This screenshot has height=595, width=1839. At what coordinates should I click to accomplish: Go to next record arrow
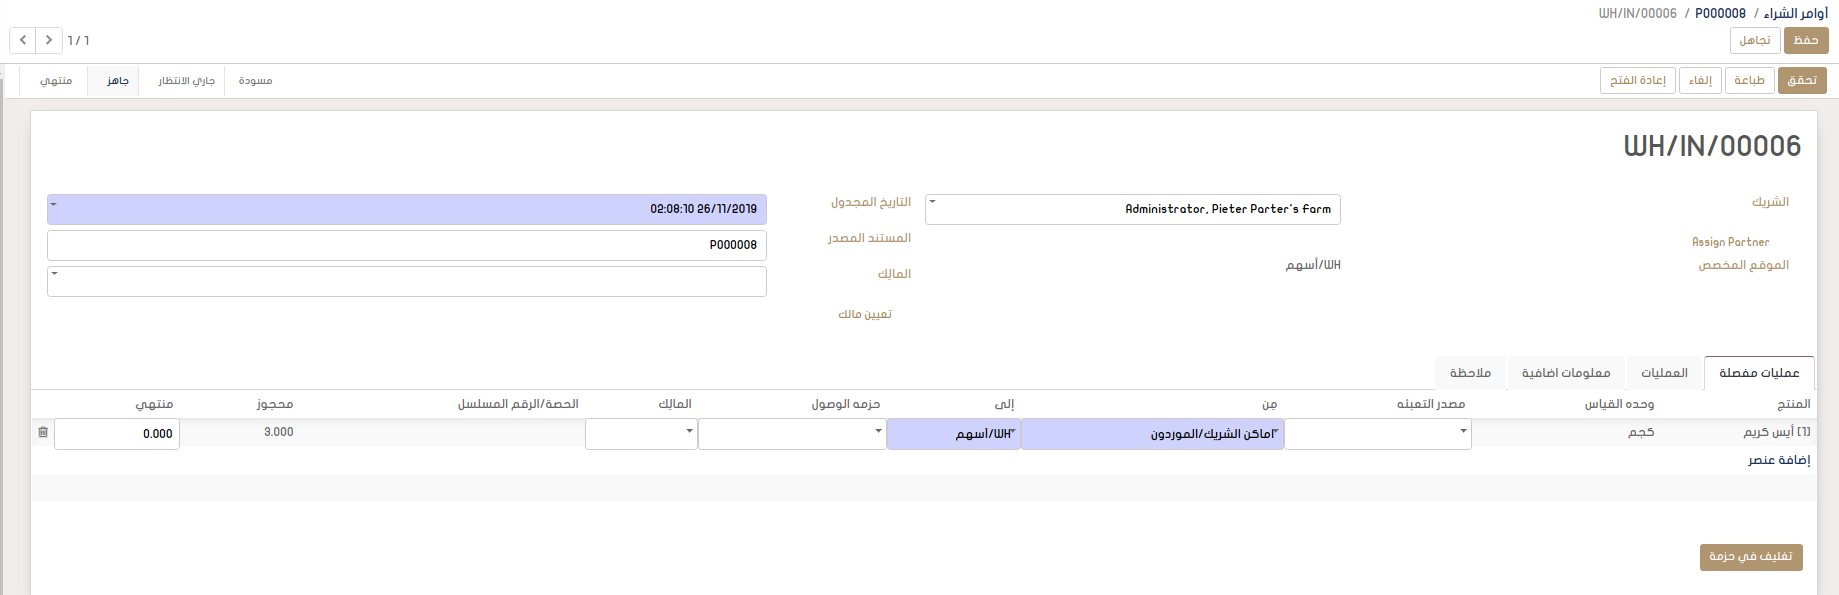49,40
